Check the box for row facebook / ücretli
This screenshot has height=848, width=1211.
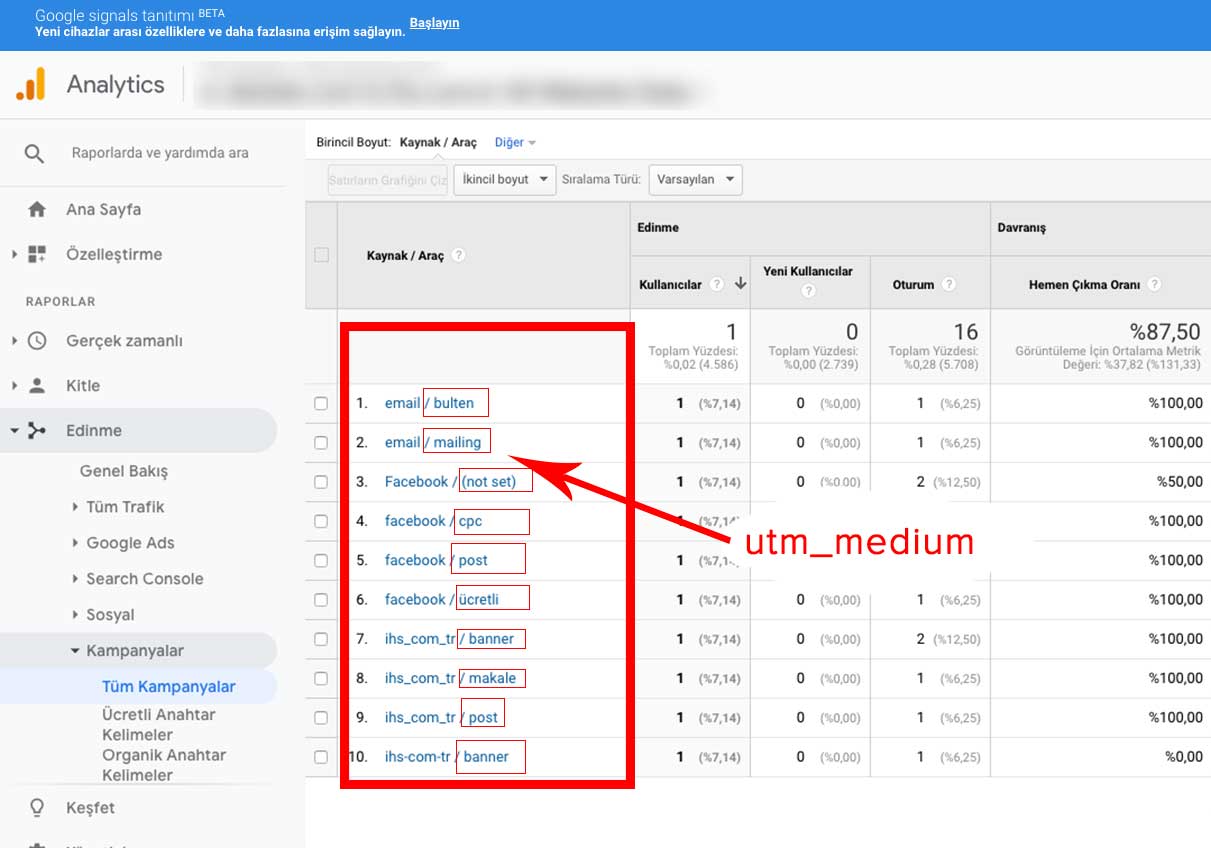tap(321, 599)
